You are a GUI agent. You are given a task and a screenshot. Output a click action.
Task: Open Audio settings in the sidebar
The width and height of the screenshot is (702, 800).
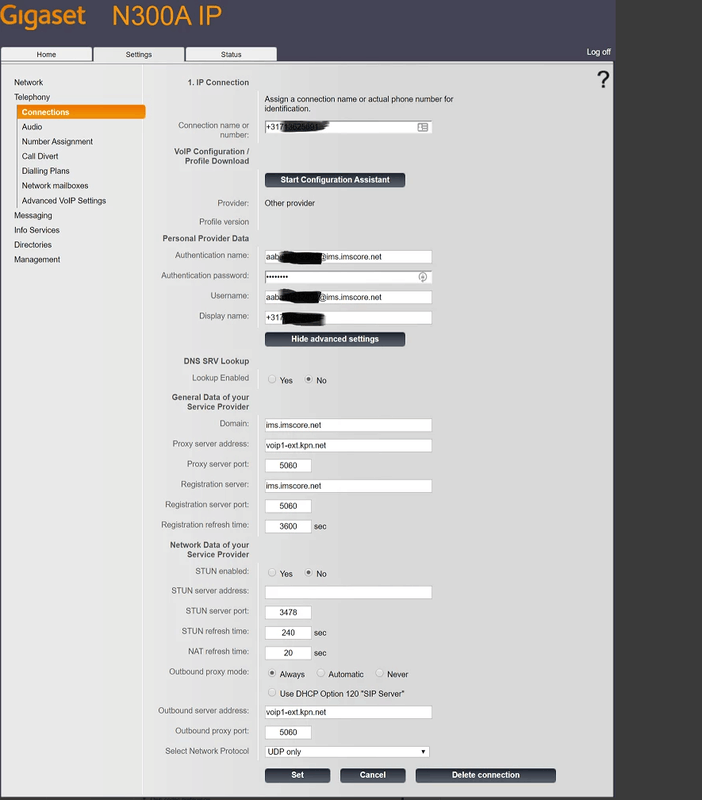tap(32, 127)
